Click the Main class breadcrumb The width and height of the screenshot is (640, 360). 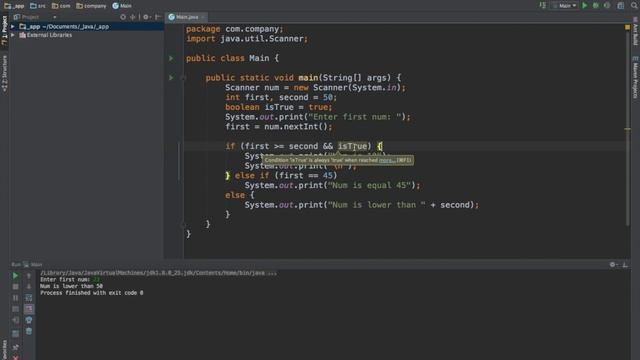[122, 6]
